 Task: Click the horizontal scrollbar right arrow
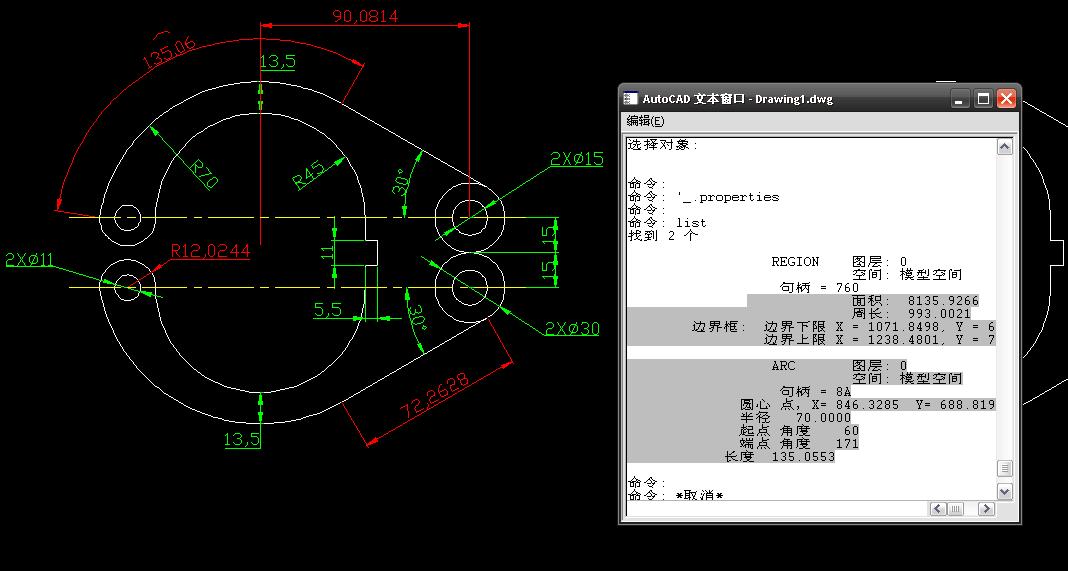point(986,508)
